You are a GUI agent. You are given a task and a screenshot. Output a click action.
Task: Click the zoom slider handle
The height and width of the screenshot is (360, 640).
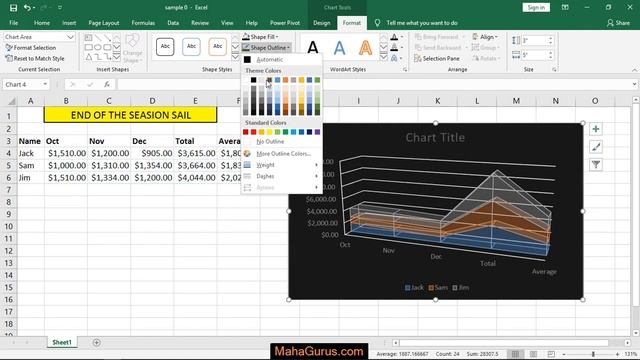coord(593,354)
